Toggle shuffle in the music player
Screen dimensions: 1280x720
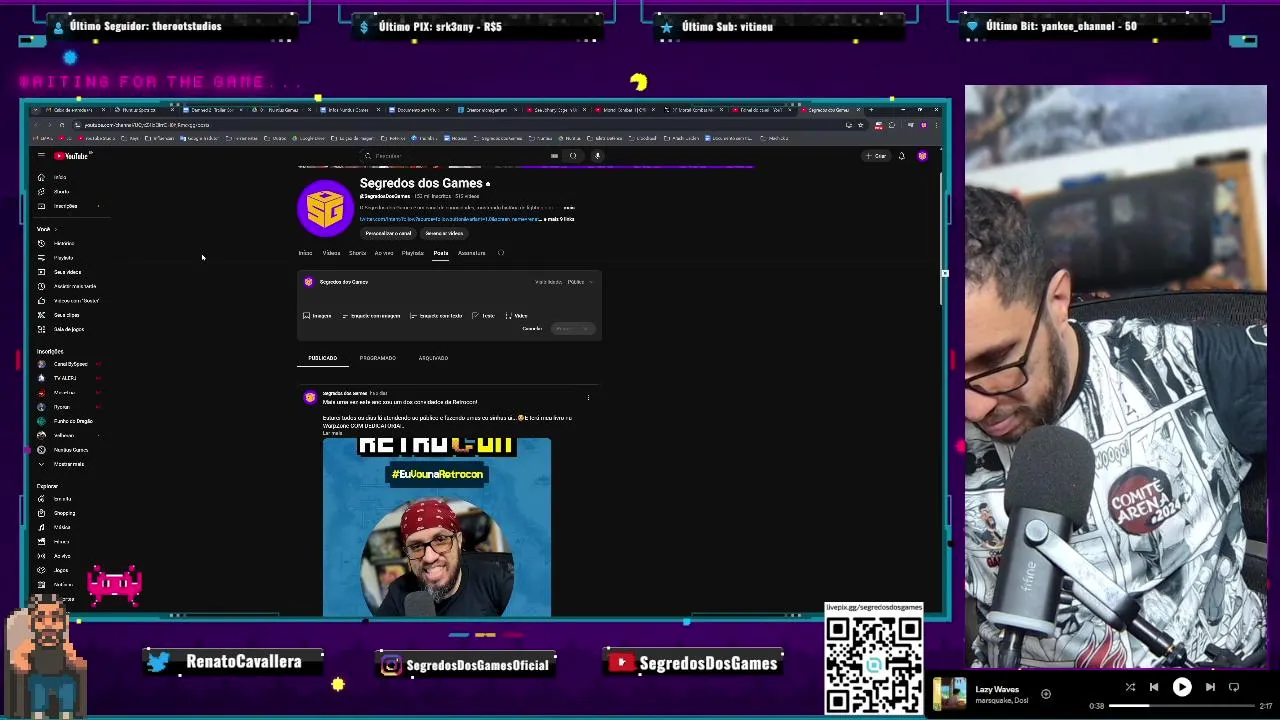(1130, 687)
